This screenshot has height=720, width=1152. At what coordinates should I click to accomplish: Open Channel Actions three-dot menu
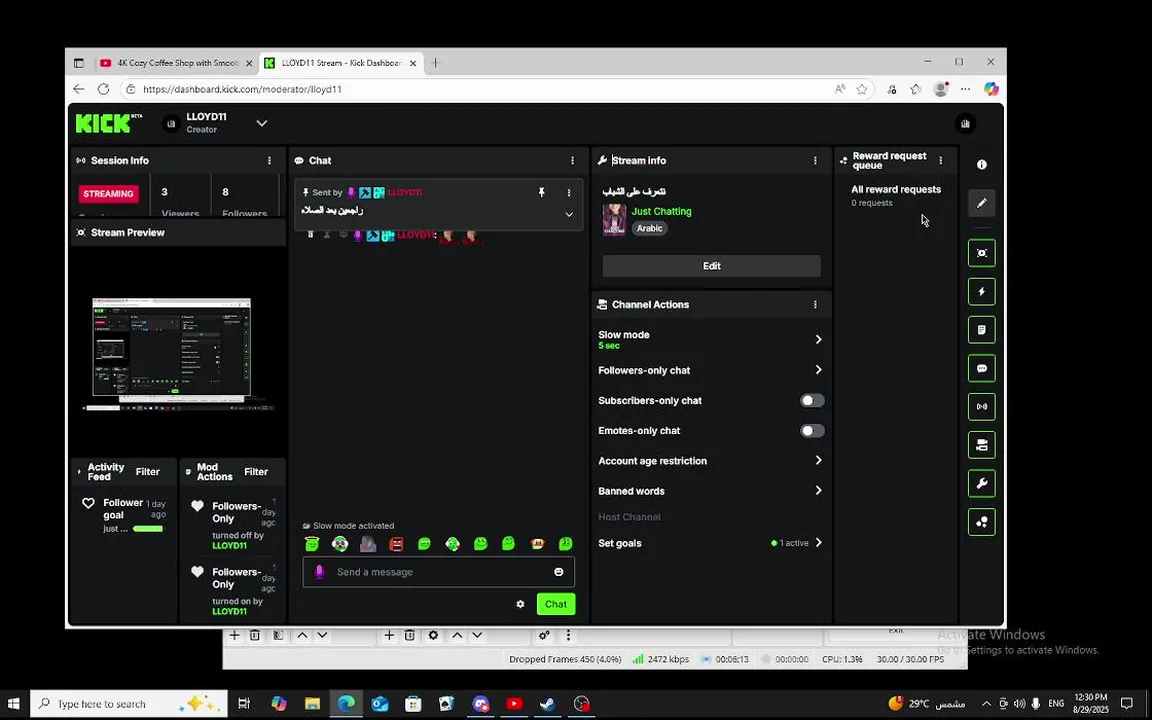point(815,304)
